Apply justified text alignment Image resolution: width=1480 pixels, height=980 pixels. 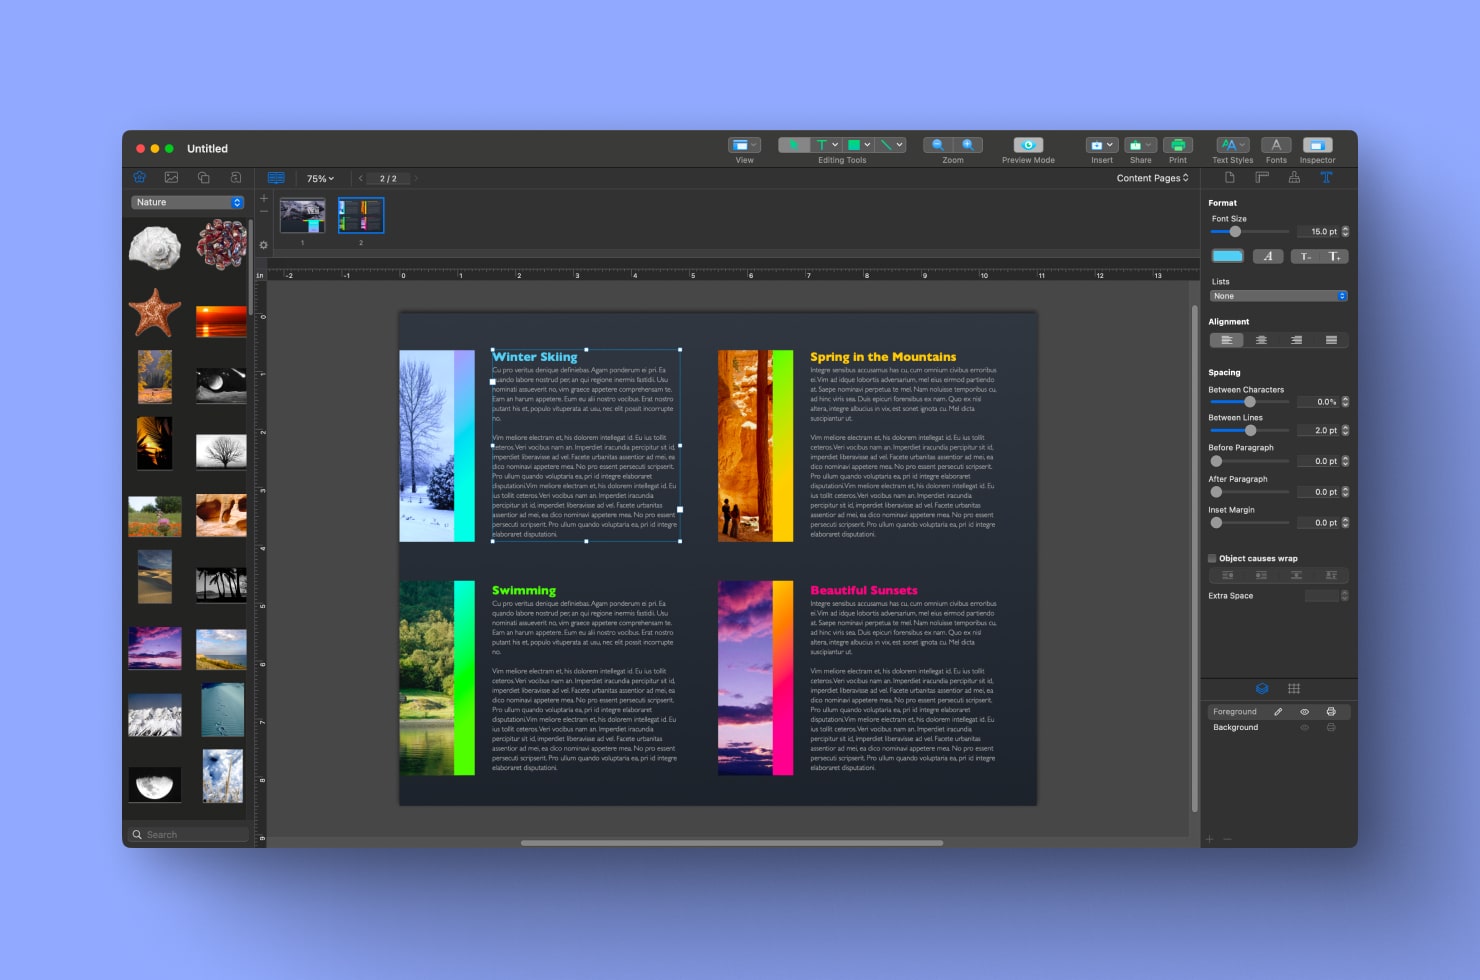point(1332,340)
